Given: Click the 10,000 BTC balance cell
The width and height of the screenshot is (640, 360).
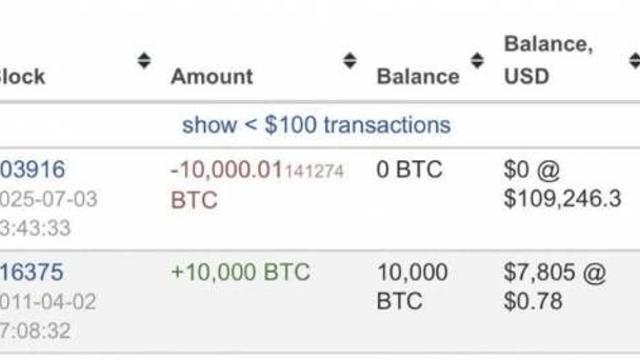Looking at the screenshot, I should coord(412,287).
